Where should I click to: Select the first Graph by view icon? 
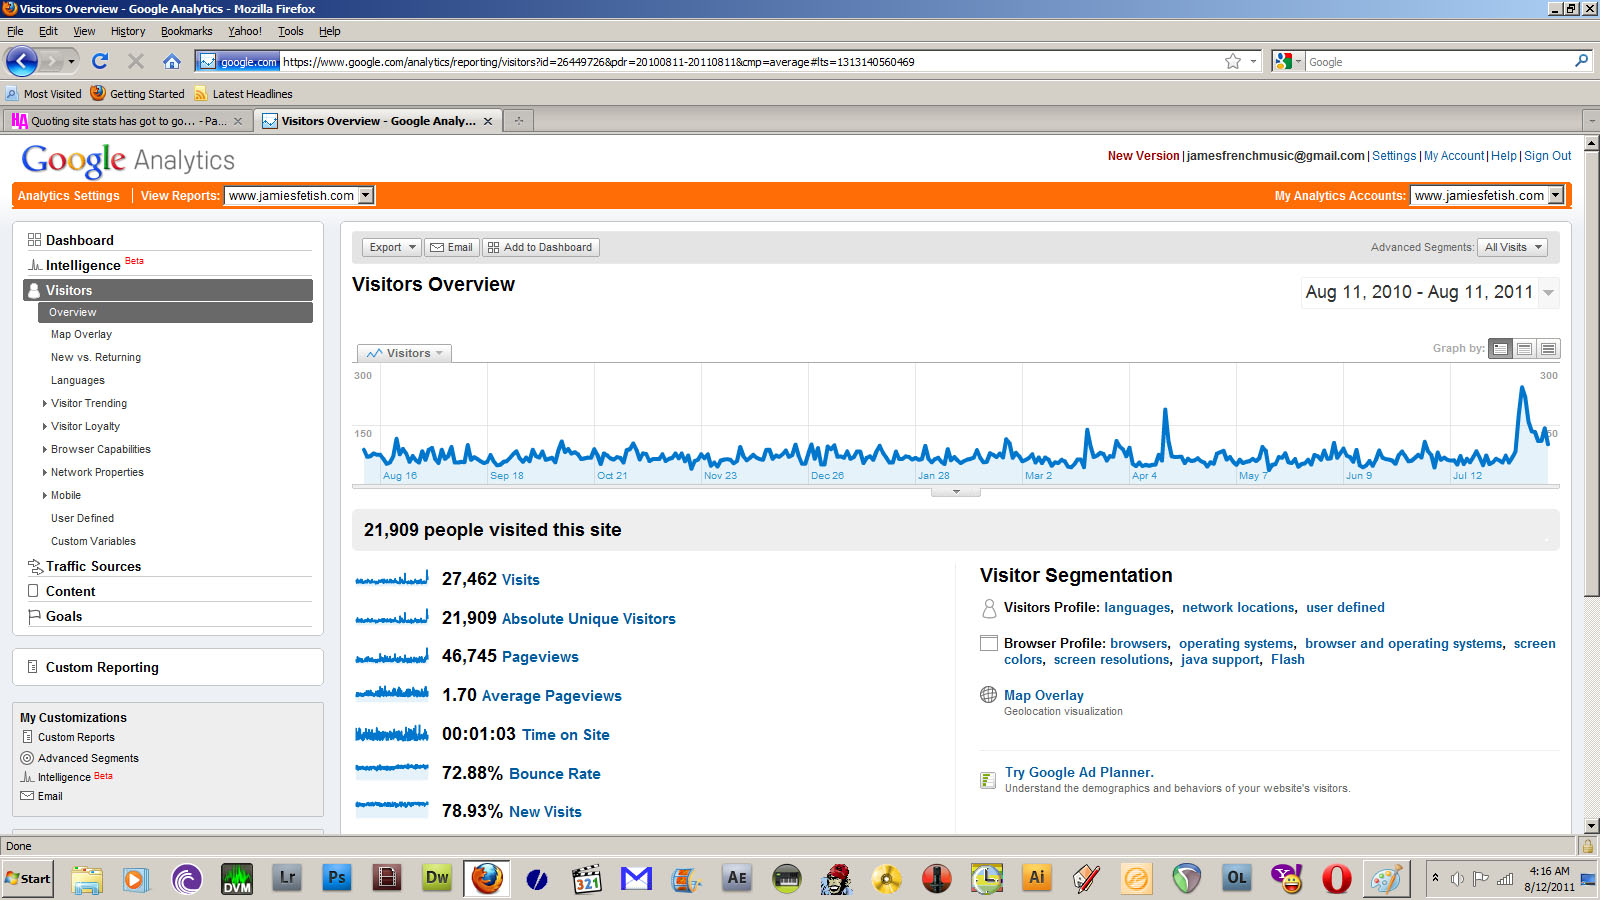pos(1500,349)
